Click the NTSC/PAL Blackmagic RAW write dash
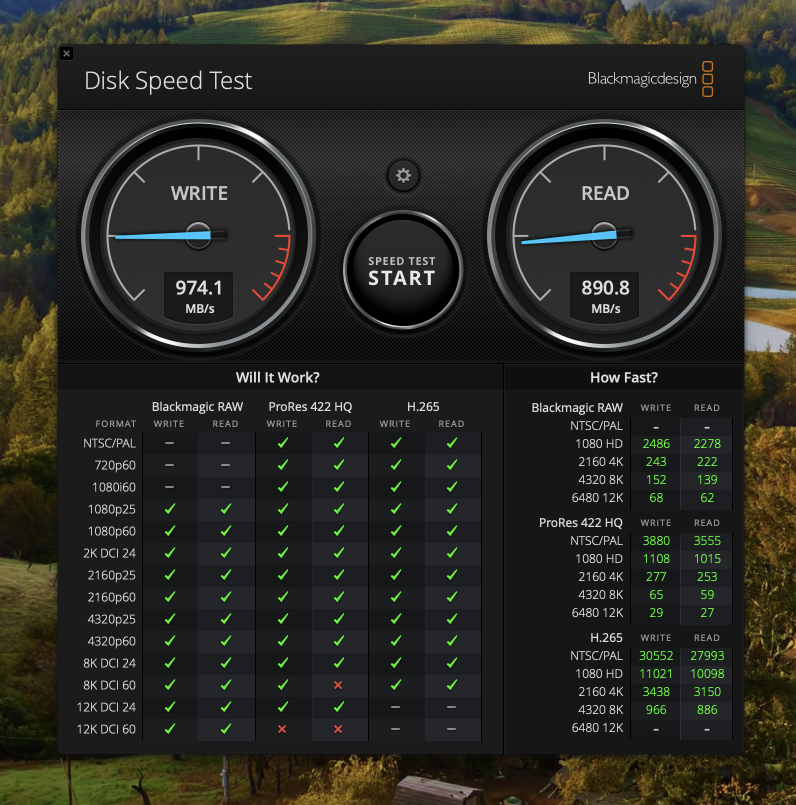The height and width of the screenshot is (805, 796). click(169, 443)
